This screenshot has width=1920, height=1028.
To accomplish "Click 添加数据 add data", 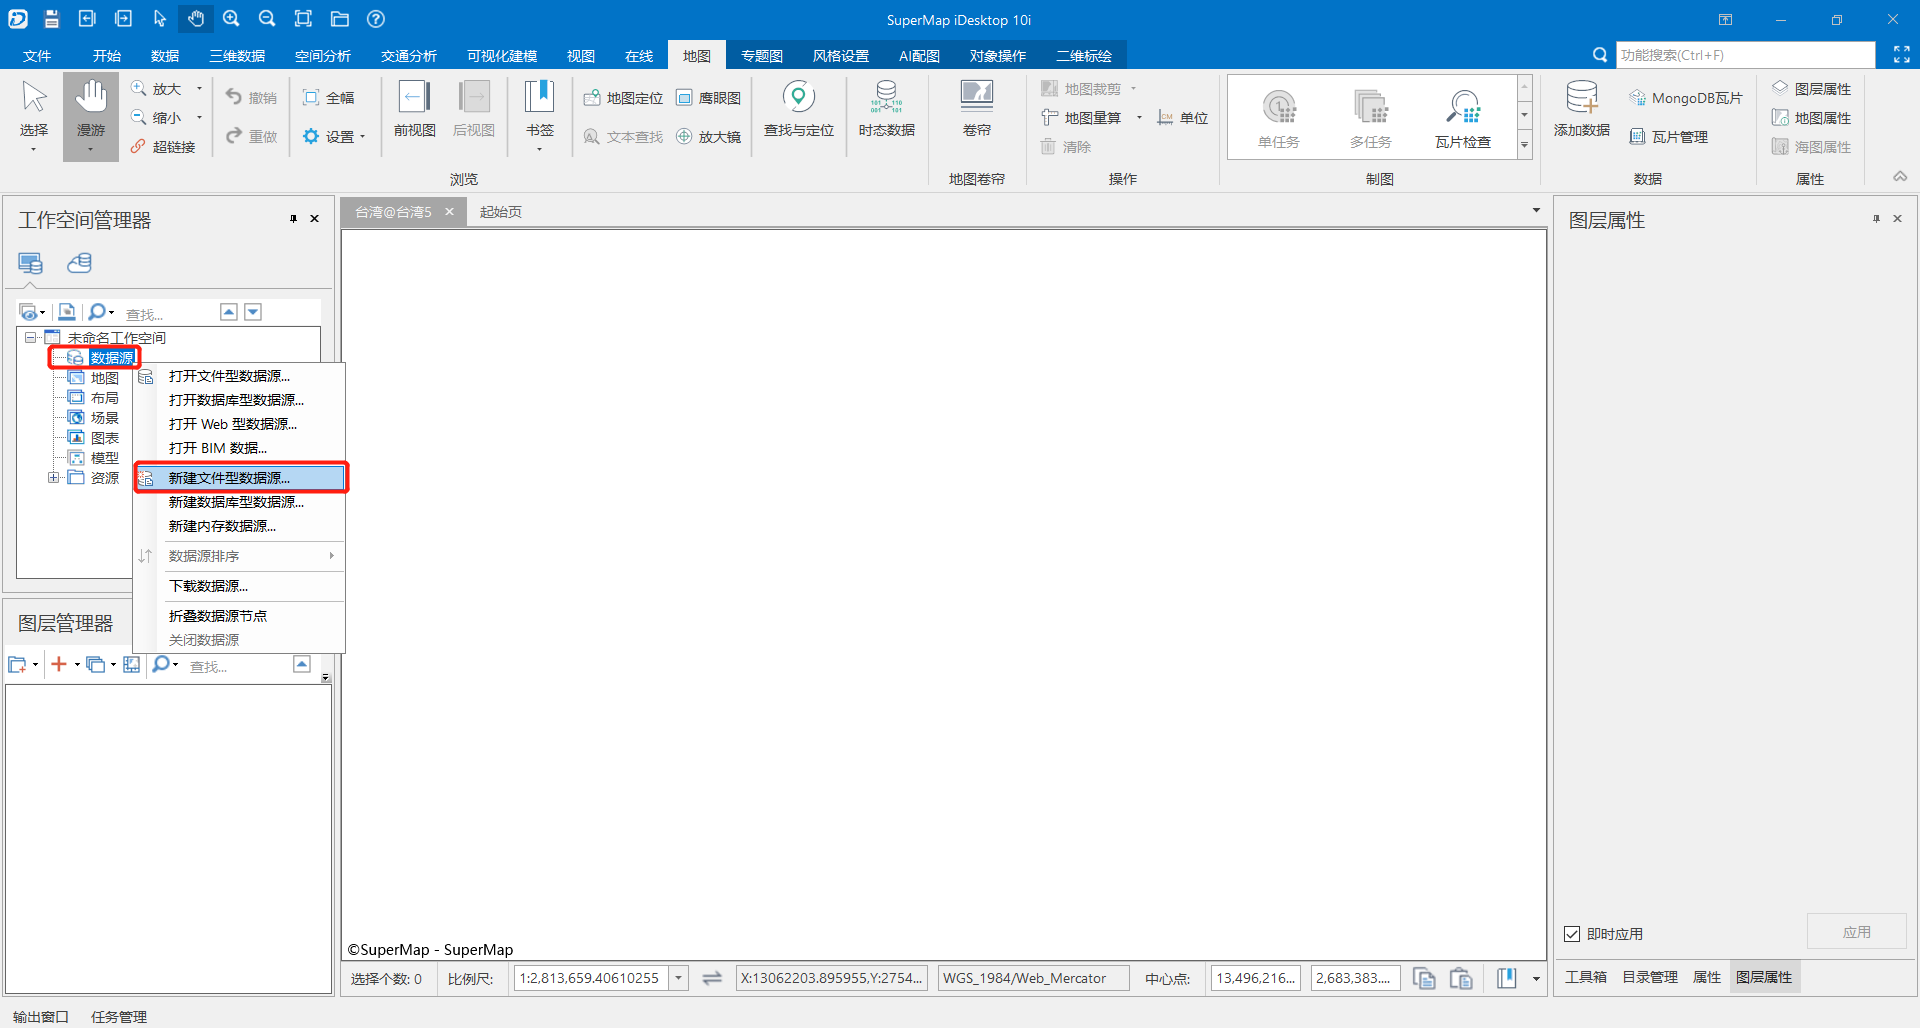I will point(1582,110).
